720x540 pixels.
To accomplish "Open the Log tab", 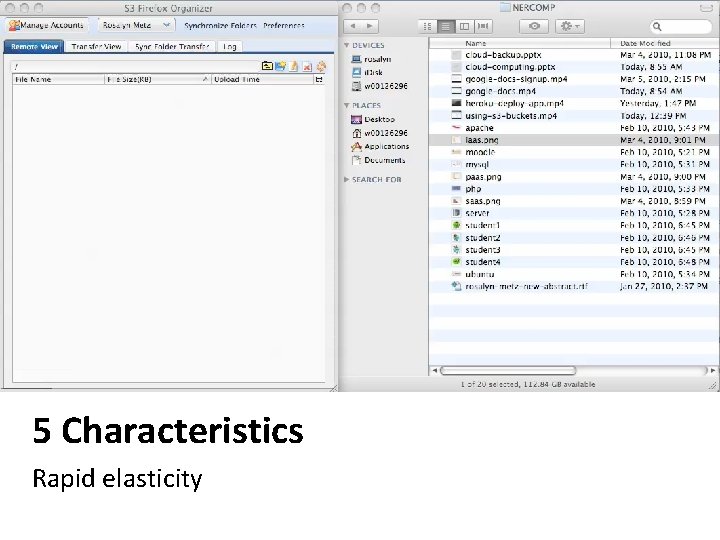I will pos(230,46).
